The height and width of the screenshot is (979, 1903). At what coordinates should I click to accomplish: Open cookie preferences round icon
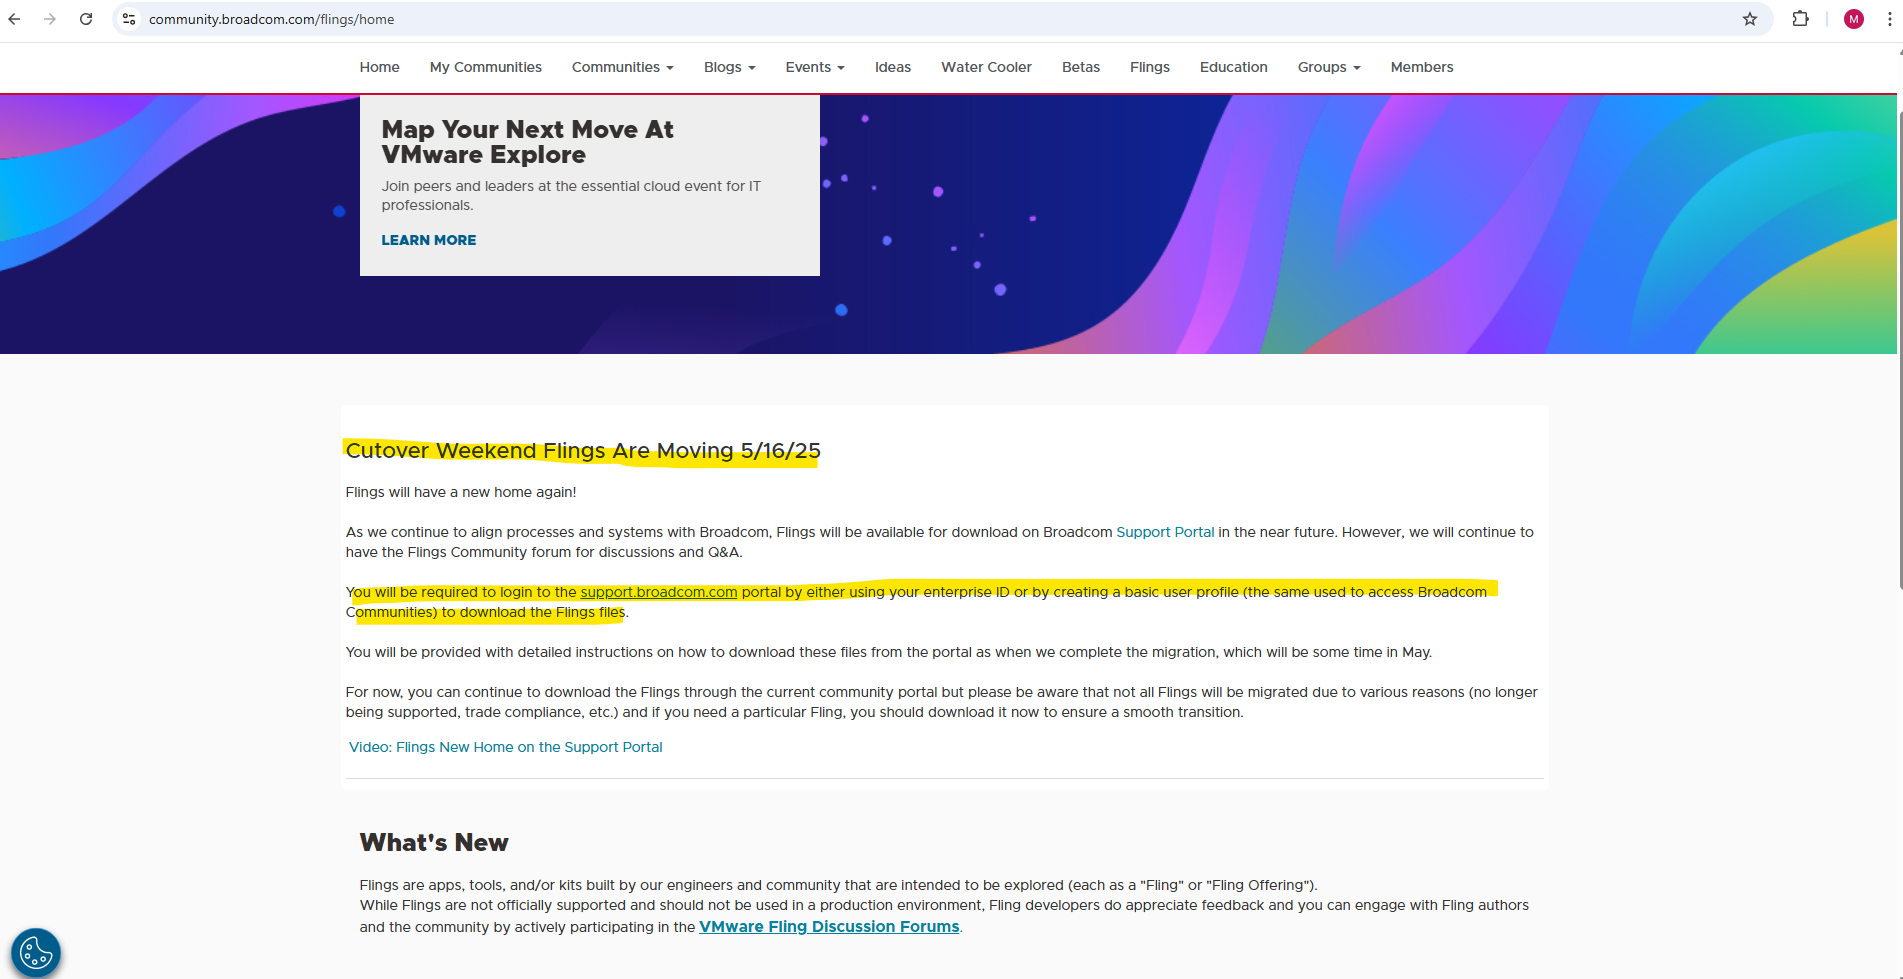(x=36, y=952)
